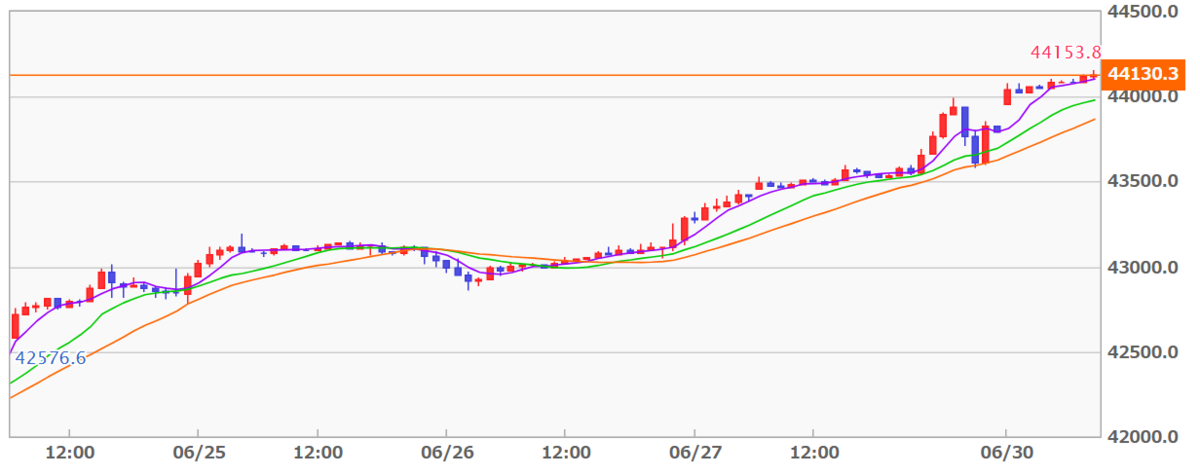Click the 12:00 time label between 06/26 and 06/27

point(564,454)
